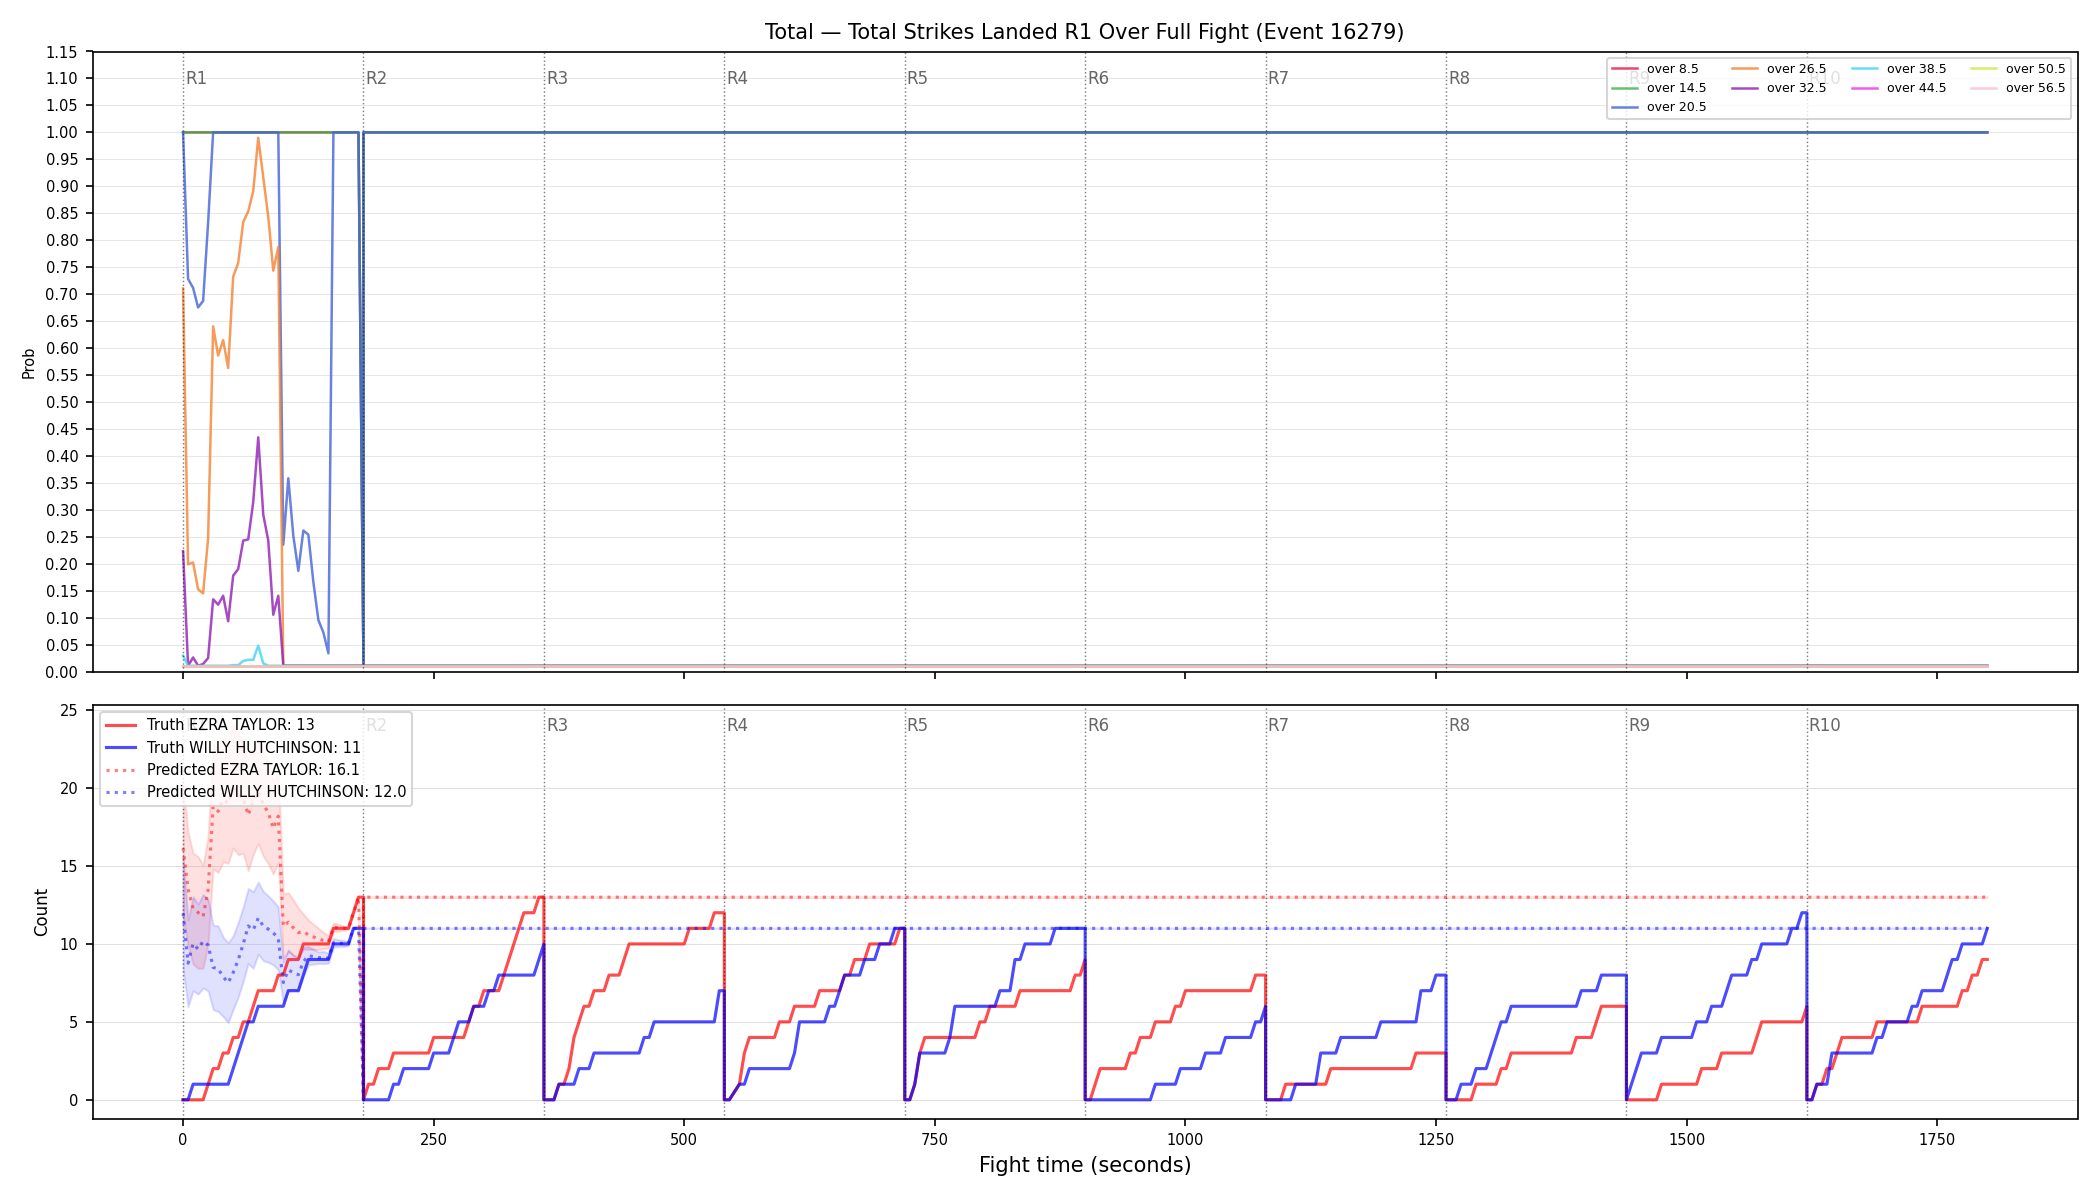Click the 15 tick on Count axis

pyautogui.click(x=69, y=867)
